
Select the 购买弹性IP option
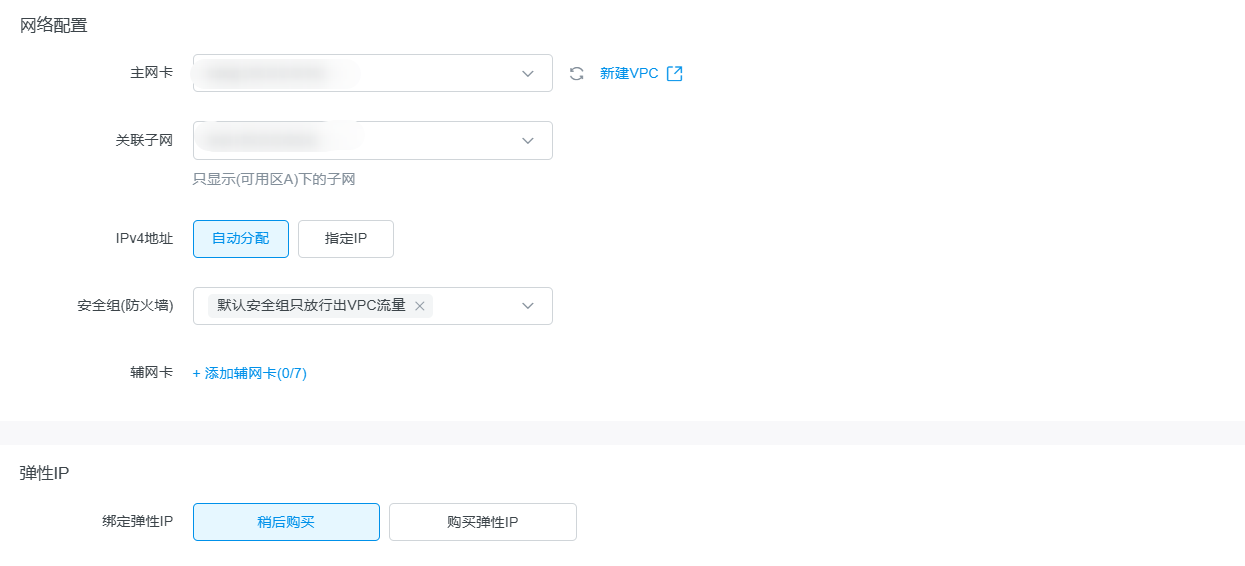[x=483, y=522]
